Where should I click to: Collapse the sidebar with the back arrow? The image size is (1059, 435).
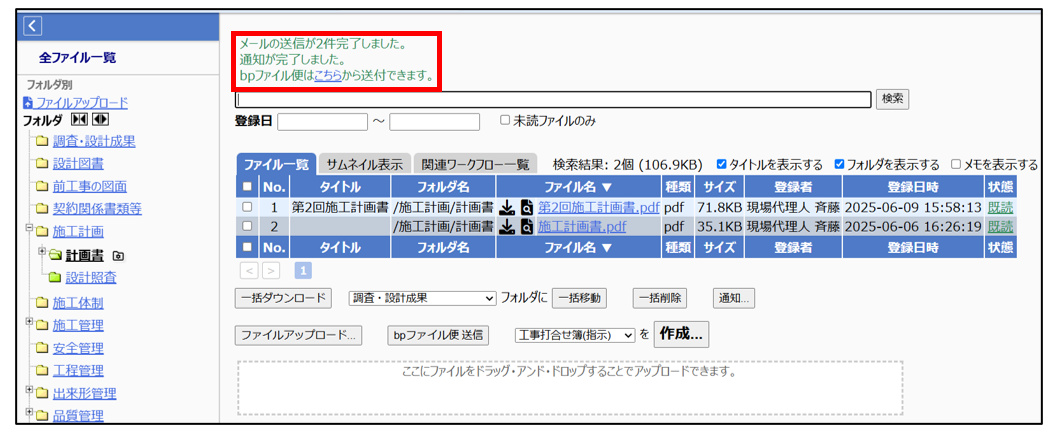33,26
